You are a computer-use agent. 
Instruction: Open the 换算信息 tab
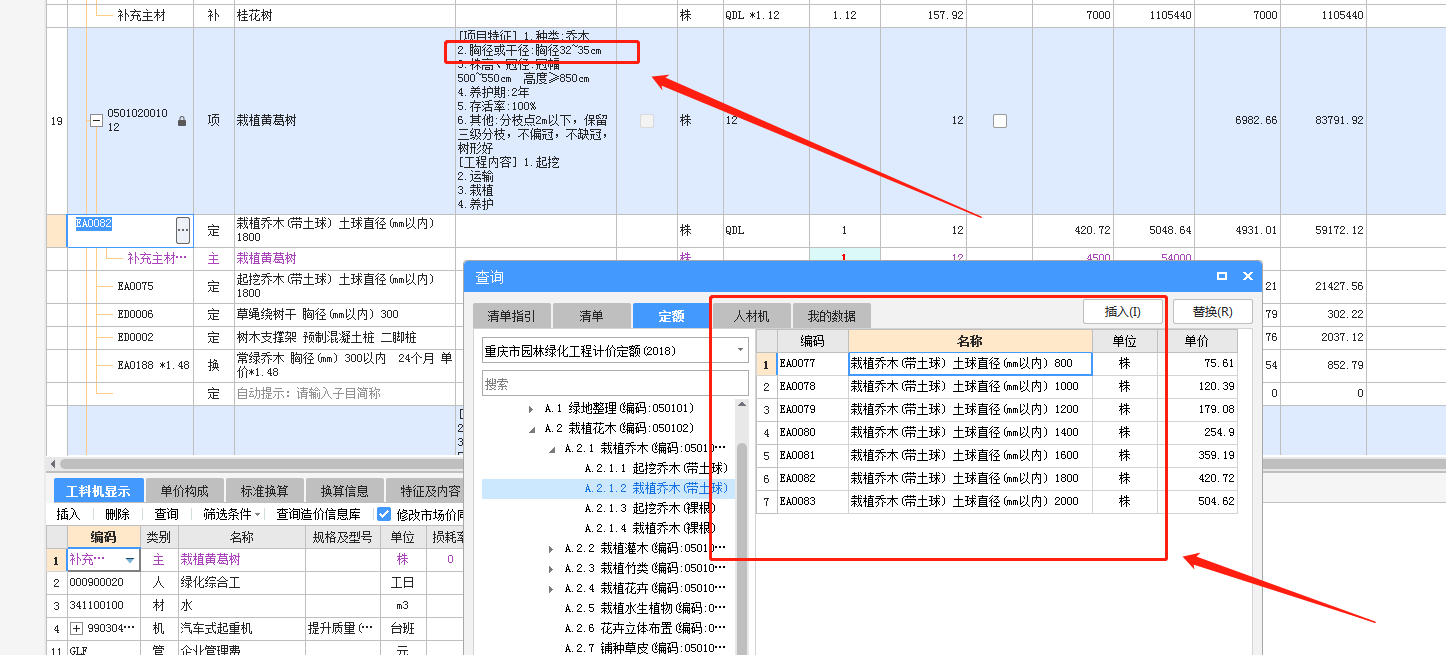pos(344,491)
